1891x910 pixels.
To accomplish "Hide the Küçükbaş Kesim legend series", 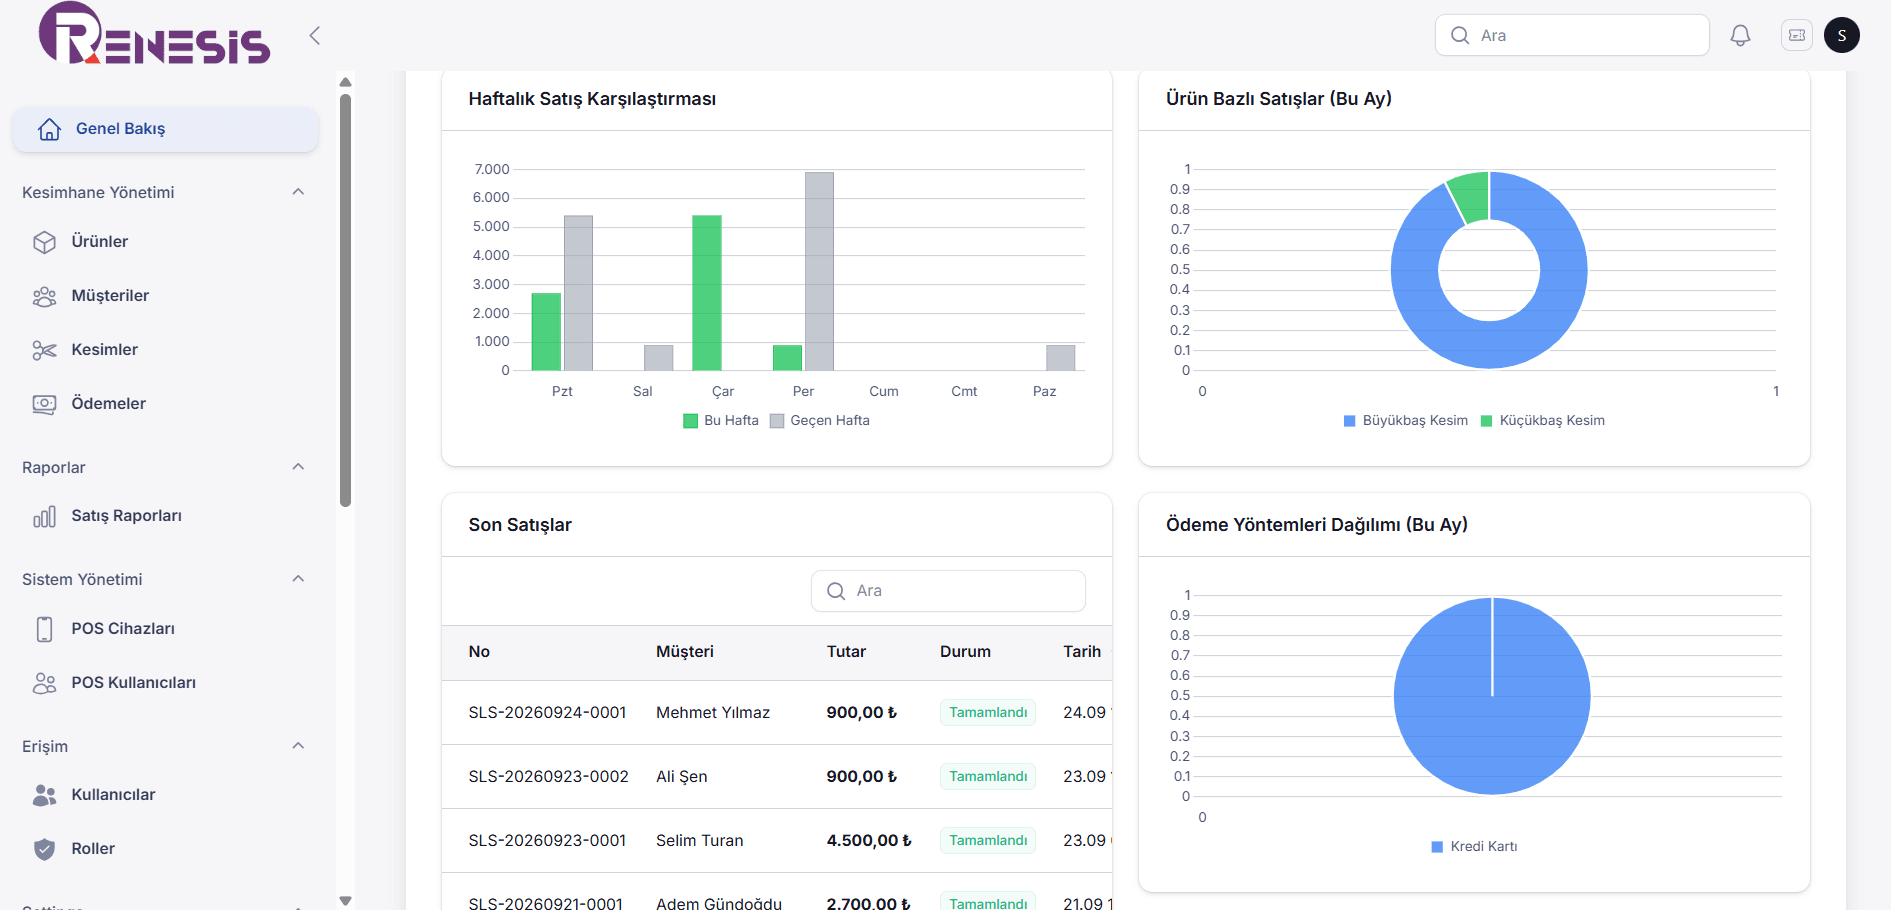I will tap(1542, 421).
